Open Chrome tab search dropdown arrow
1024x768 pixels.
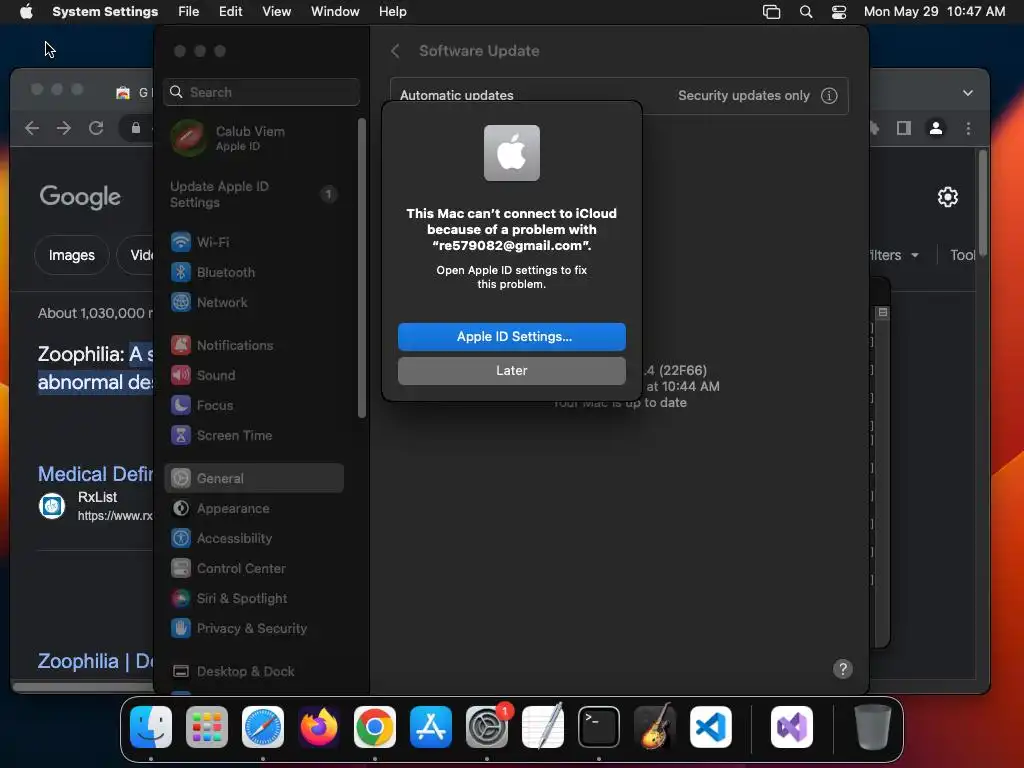click(968, 93)
